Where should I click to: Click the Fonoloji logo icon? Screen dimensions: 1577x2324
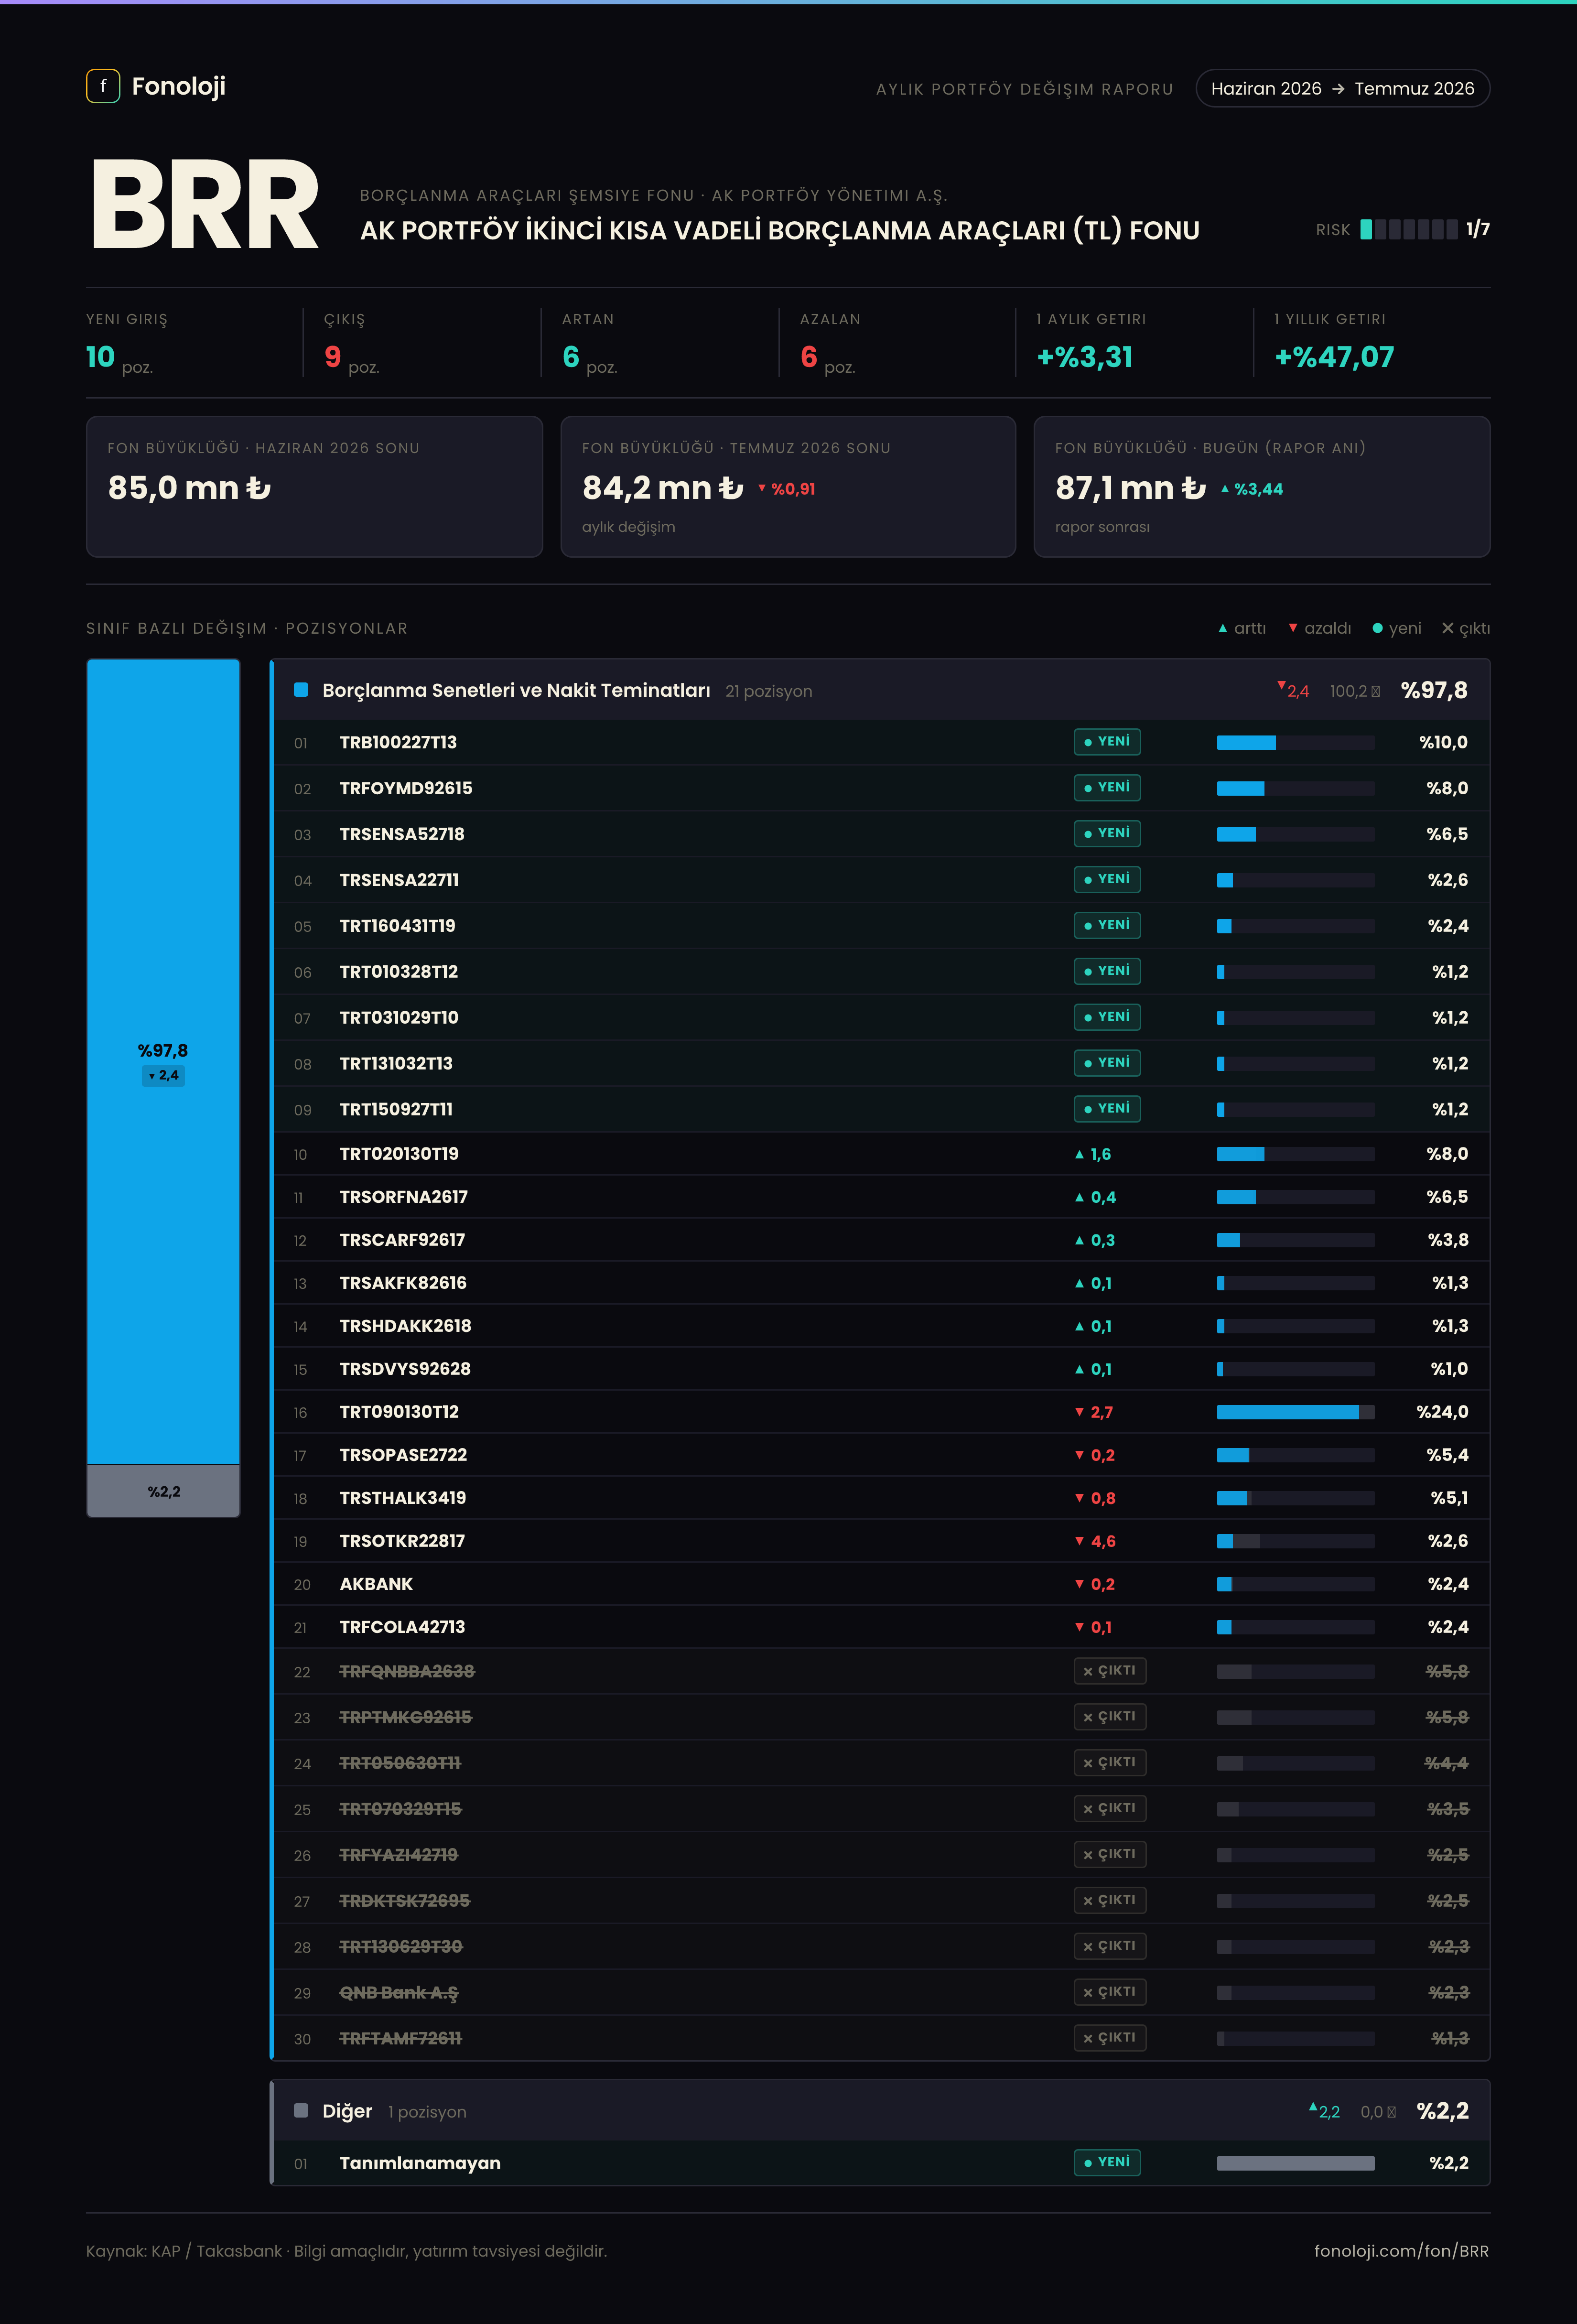pos(103,86)
